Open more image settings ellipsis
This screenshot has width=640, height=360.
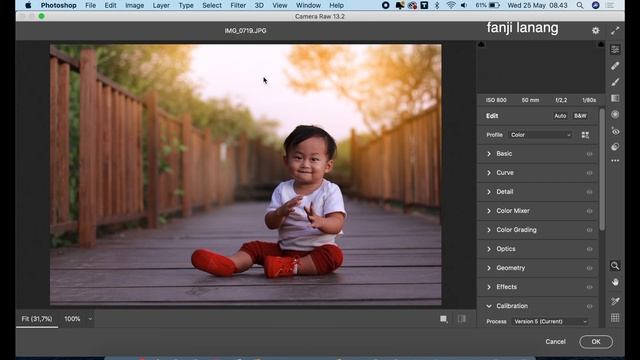(x=615, y=161)
